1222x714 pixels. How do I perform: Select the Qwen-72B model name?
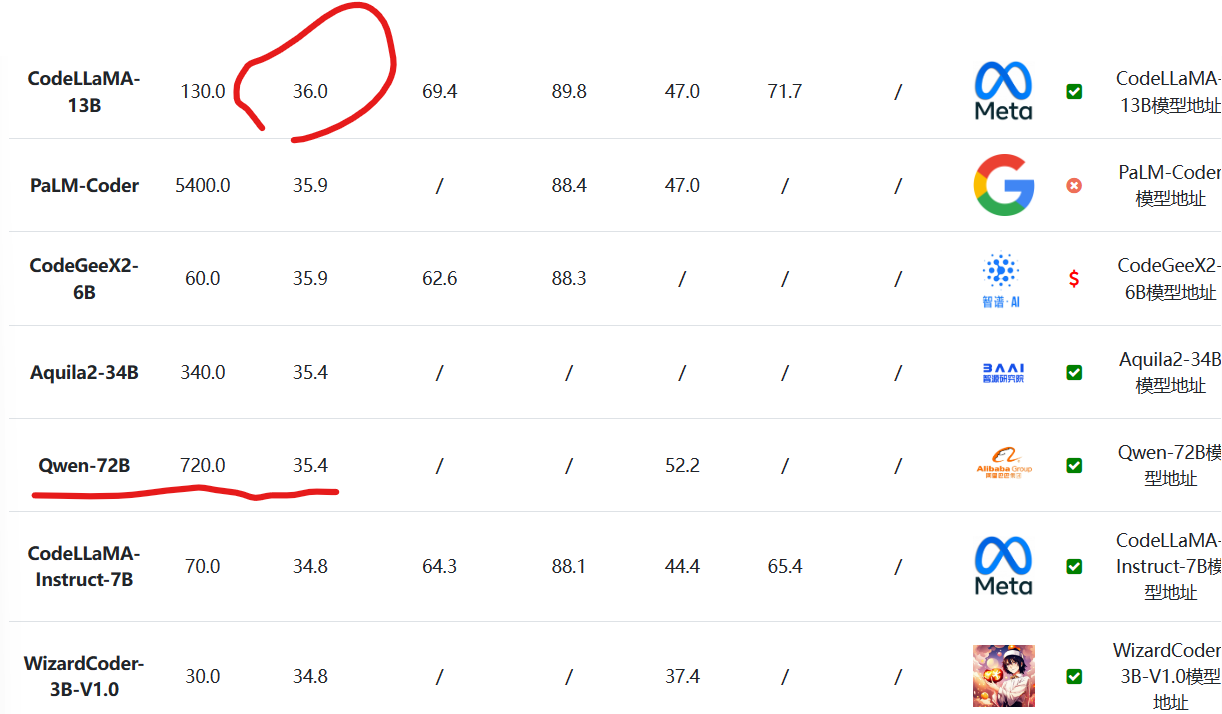tap(84, 465)
